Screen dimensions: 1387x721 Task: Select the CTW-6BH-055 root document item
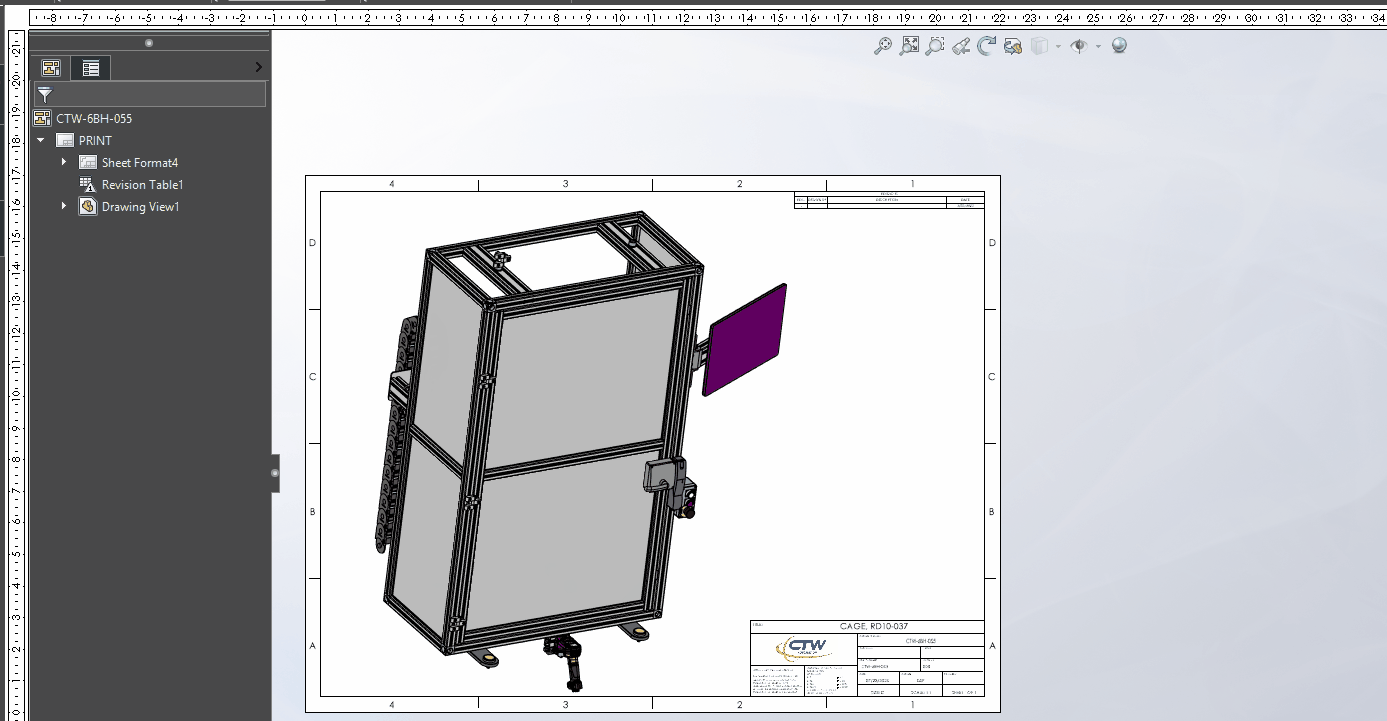pos(93,119)
